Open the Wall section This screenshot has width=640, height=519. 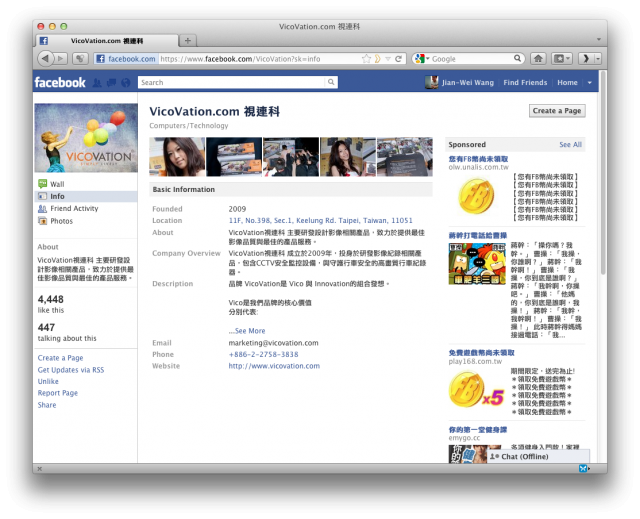coord(57,184)
